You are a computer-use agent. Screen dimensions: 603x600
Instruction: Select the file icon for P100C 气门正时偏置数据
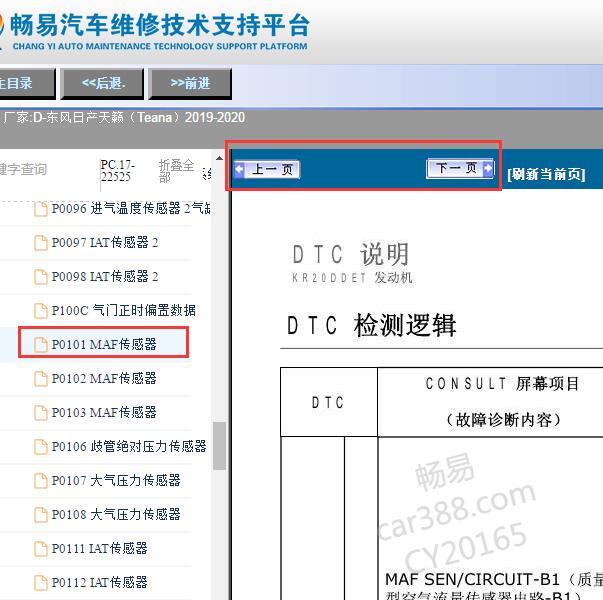pos(41,311)
